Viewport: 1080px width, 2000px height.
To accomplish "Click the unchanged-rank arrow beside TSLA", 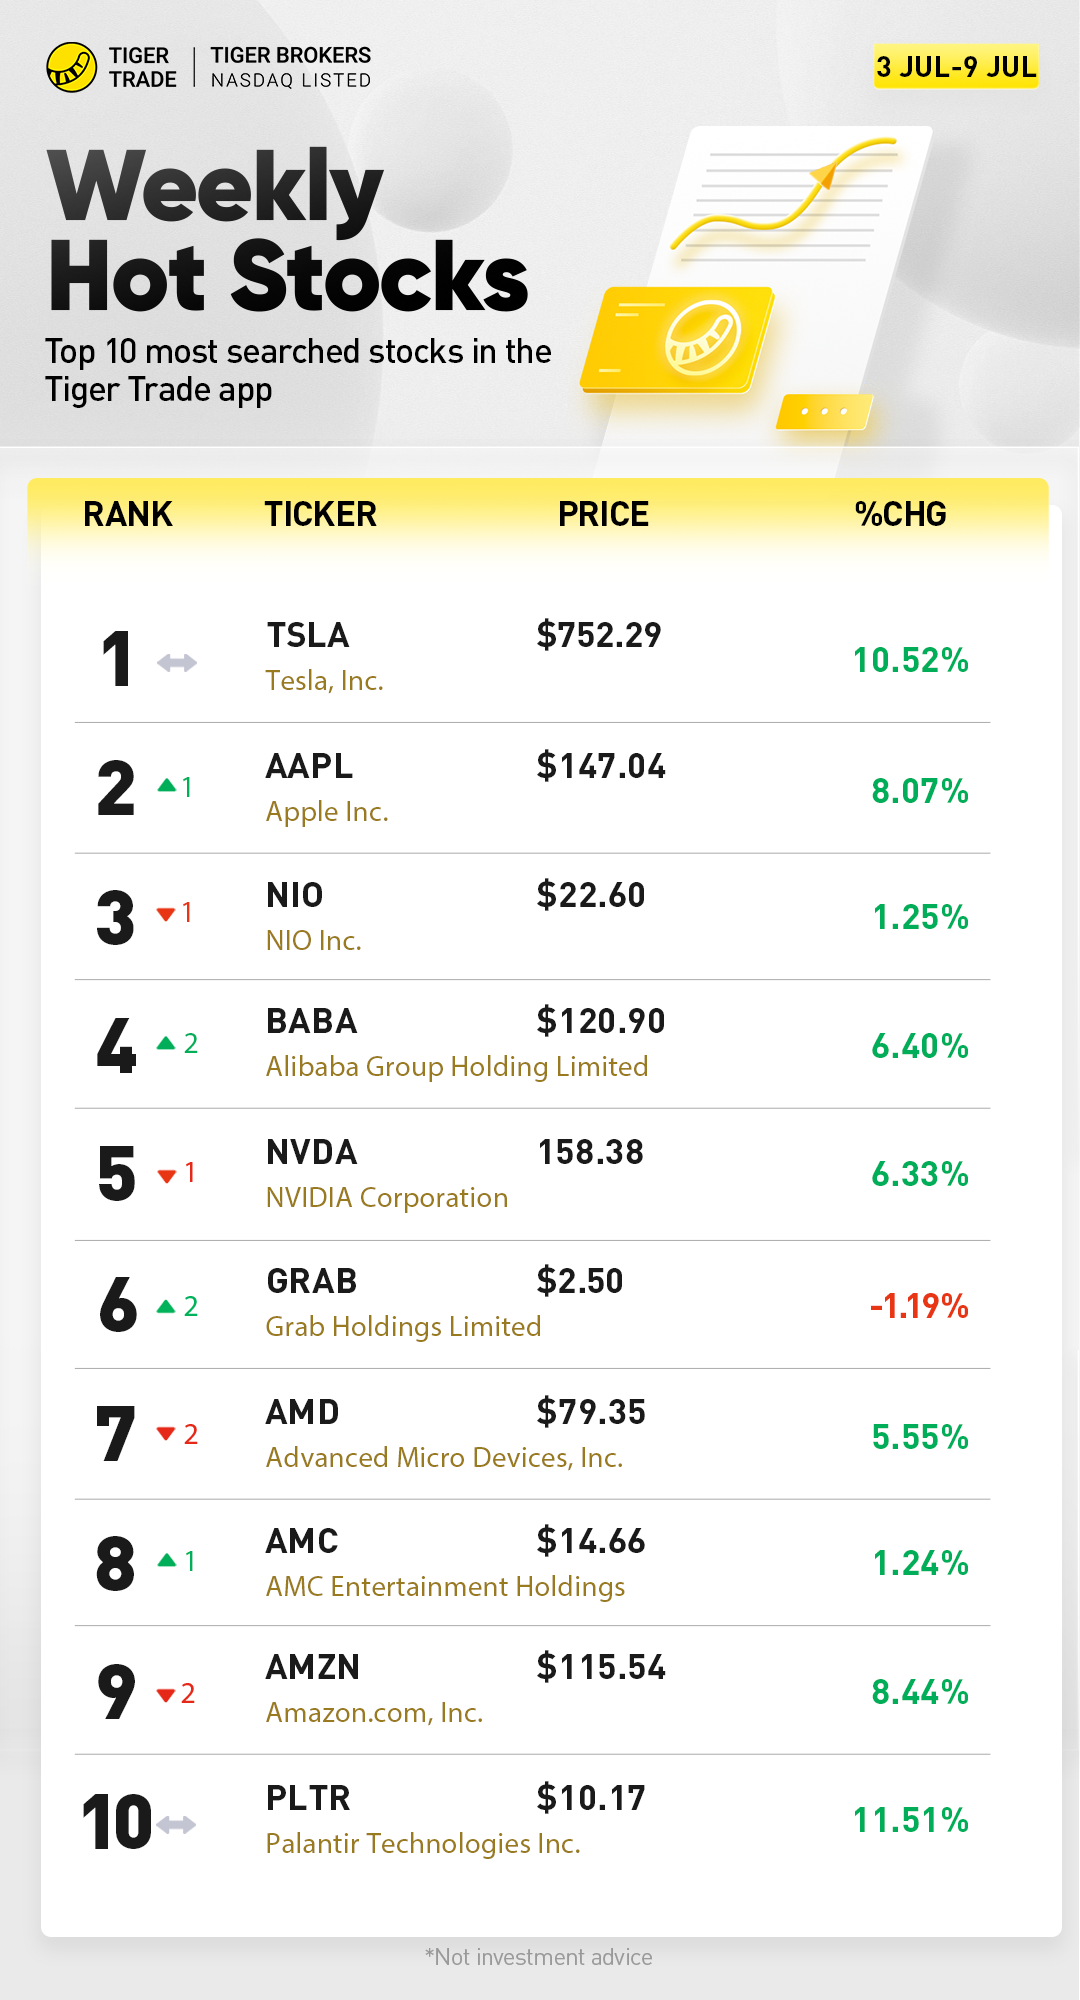I will (177, 662).
